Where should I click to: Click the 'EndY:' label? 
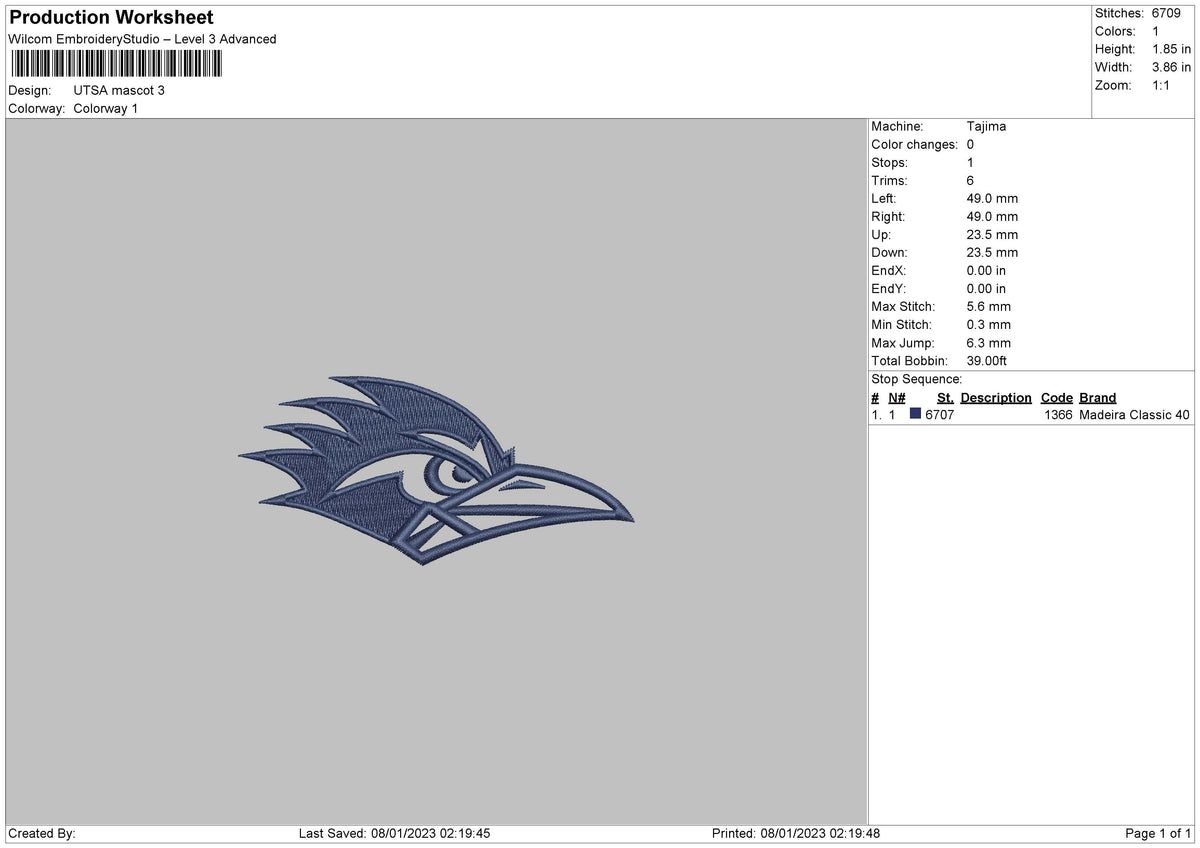point(889,288)
